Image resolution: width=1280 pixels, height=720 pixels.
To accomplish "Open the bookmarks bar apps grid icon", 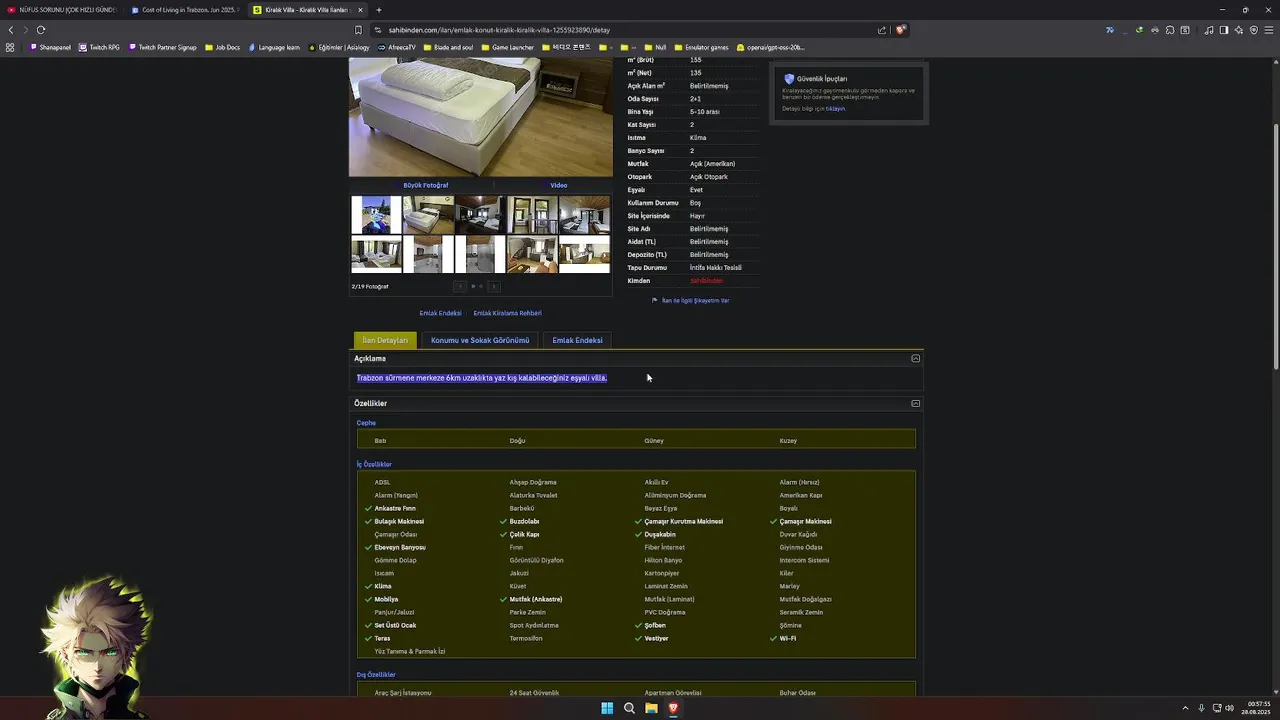I will click(10, 47).
